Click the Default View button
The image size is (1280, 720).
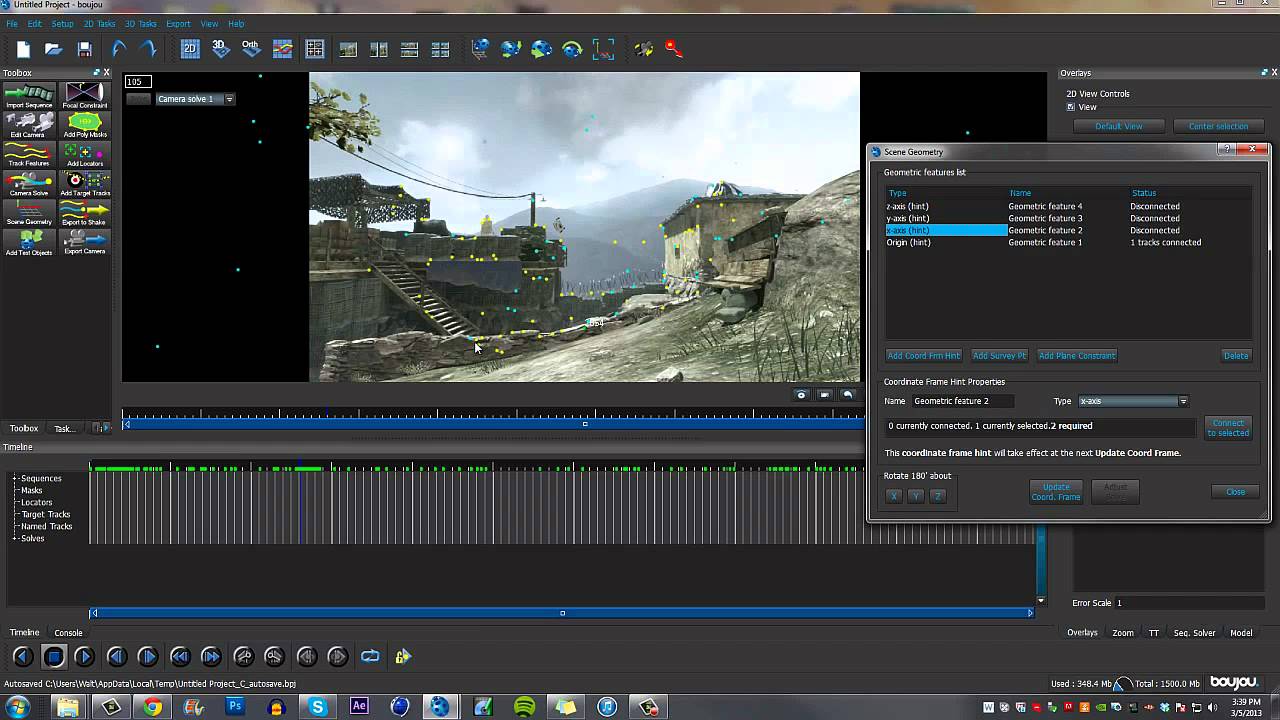pos(1119,126)
